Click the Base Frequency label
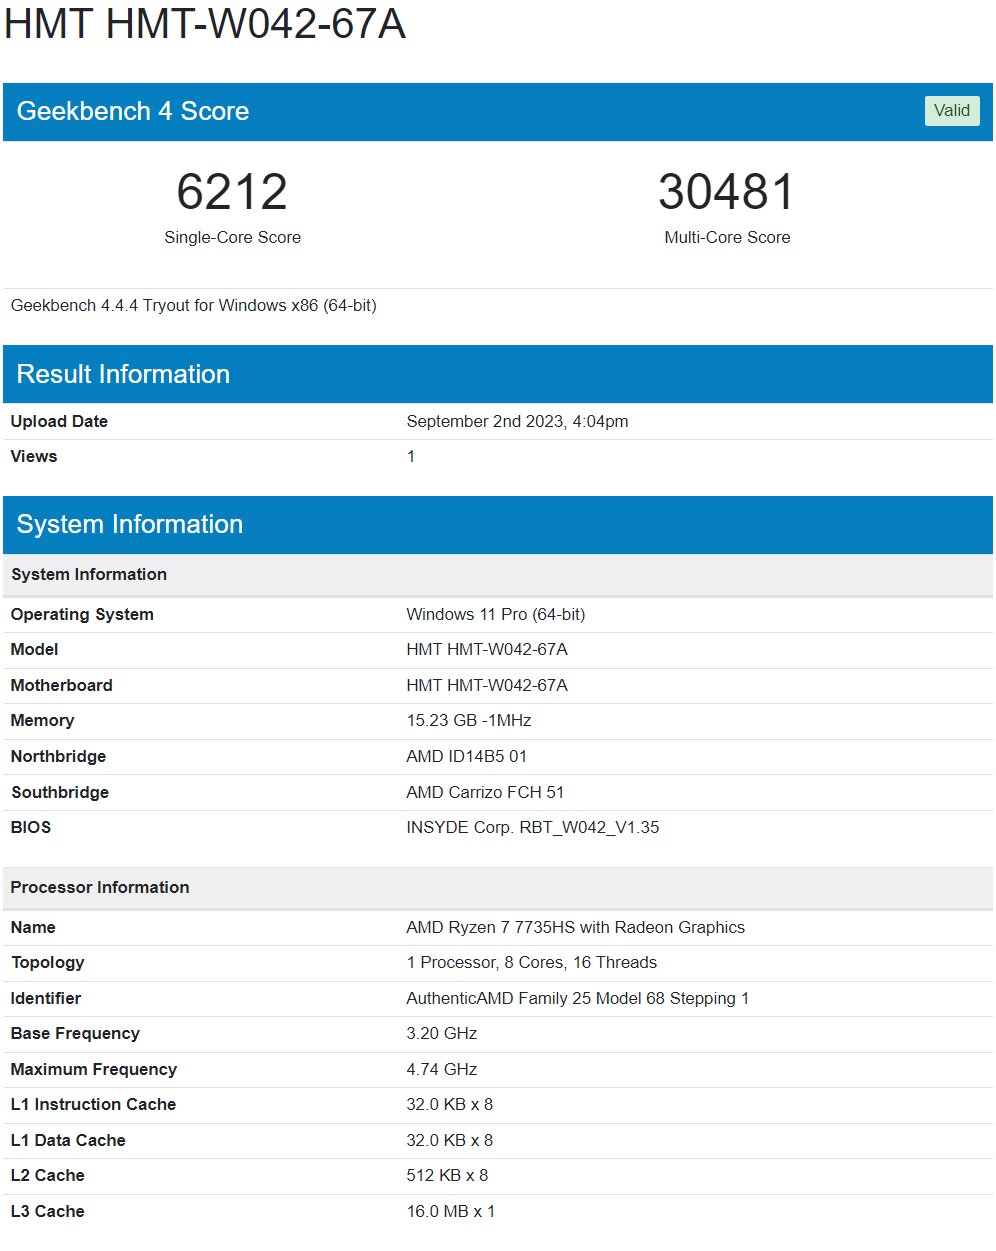This screenshot has width=996, height=1251. (x=75, y=1033)
